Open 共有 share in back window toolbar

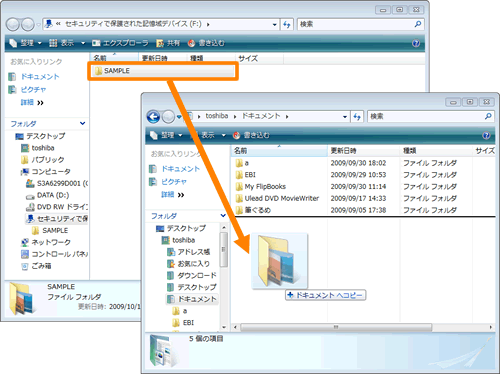coord(168,43)
